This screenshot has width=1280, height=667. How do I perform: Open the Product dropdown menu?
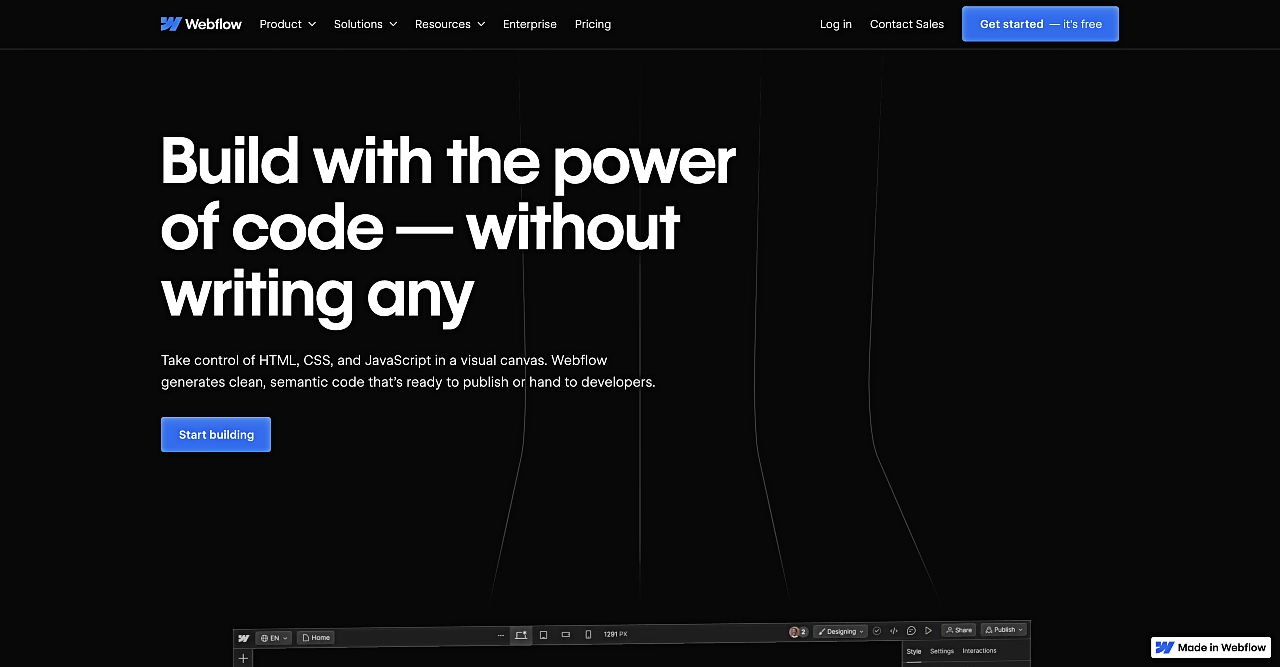point(288,24)
